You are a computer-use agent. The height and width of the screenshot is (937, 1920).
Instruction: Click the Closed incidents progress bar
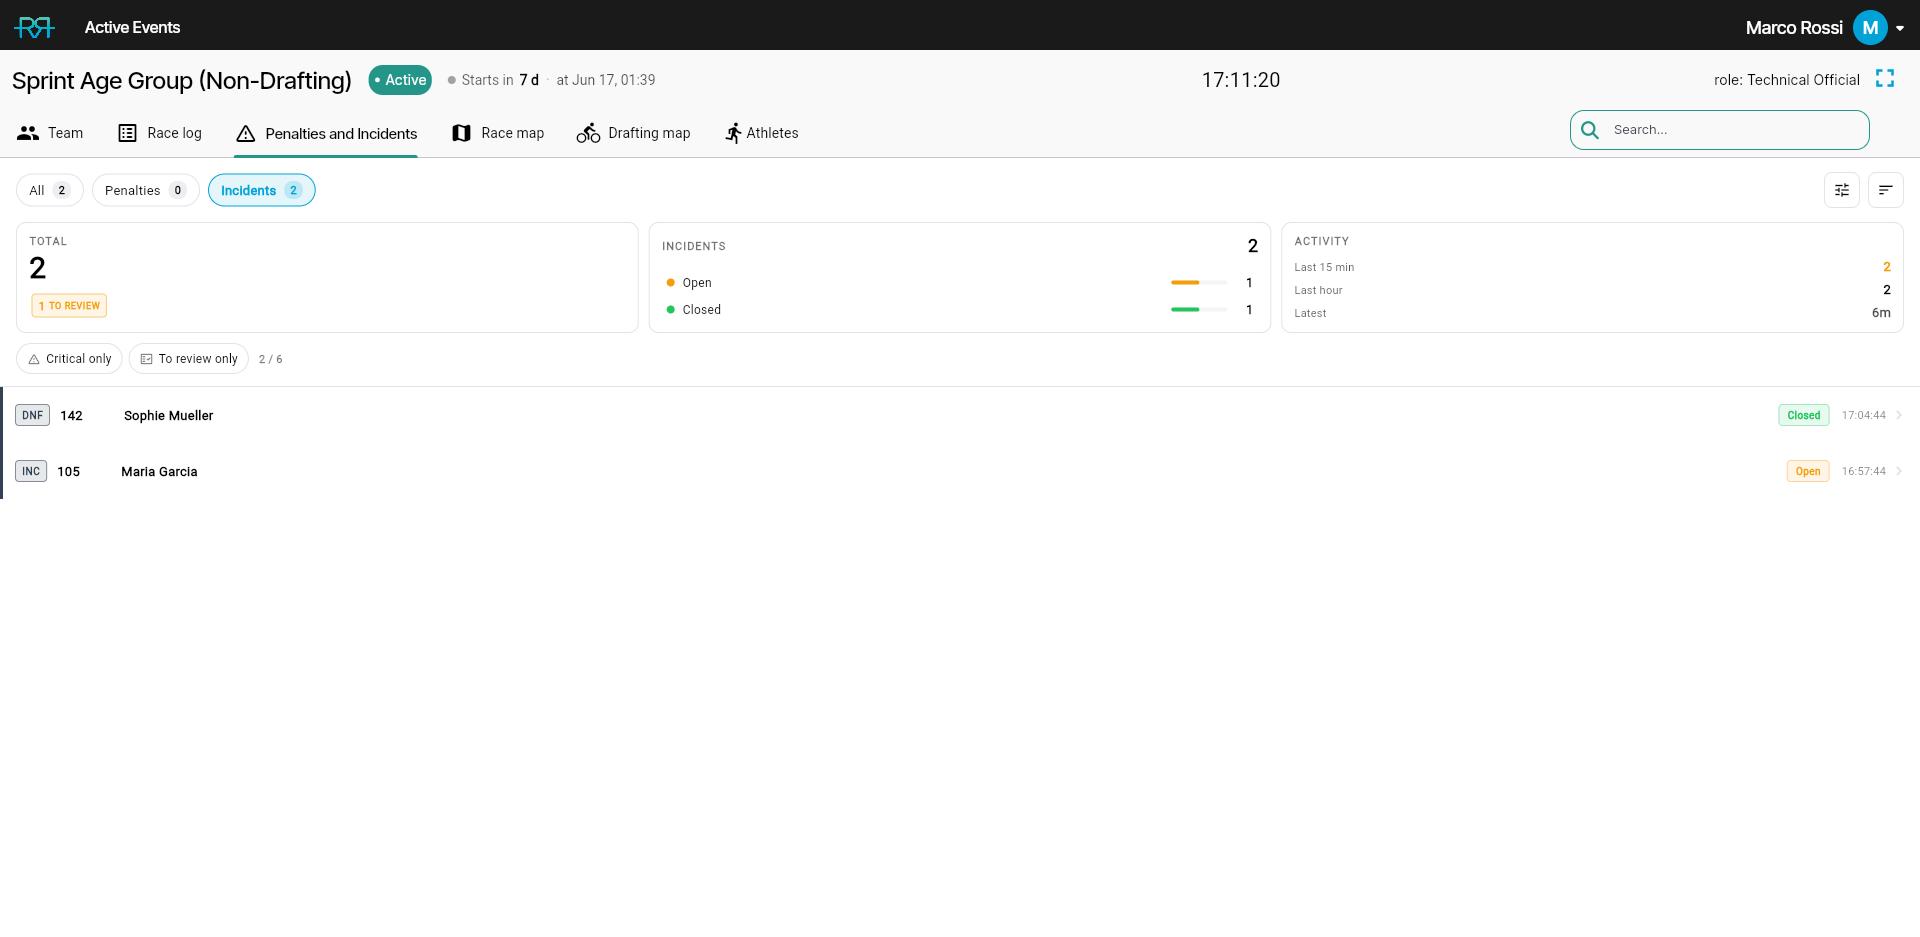1199,310
